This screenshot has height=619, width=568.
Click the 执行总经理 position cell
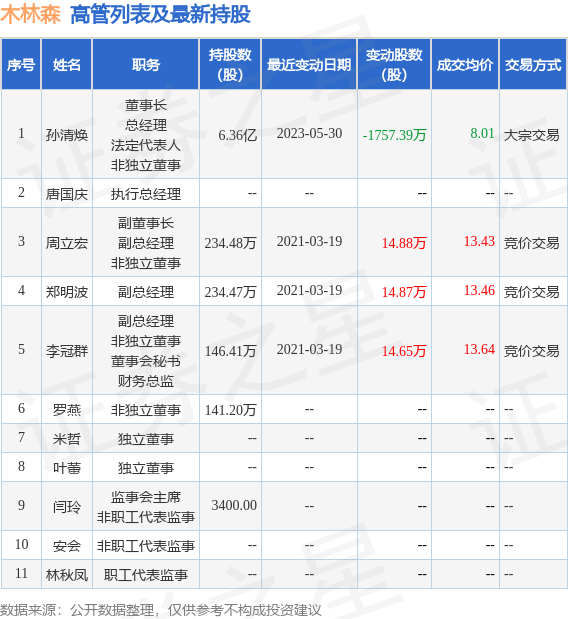[146, 194]
